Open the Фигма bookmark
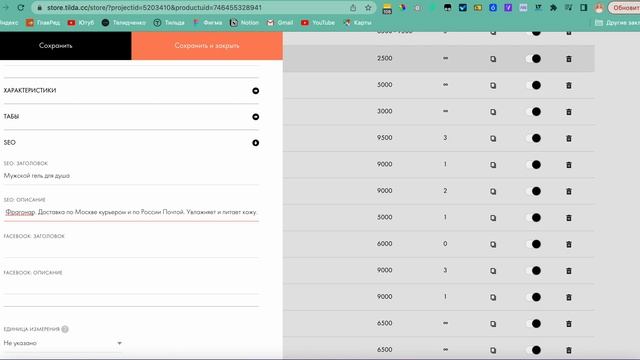 (208, 22)
